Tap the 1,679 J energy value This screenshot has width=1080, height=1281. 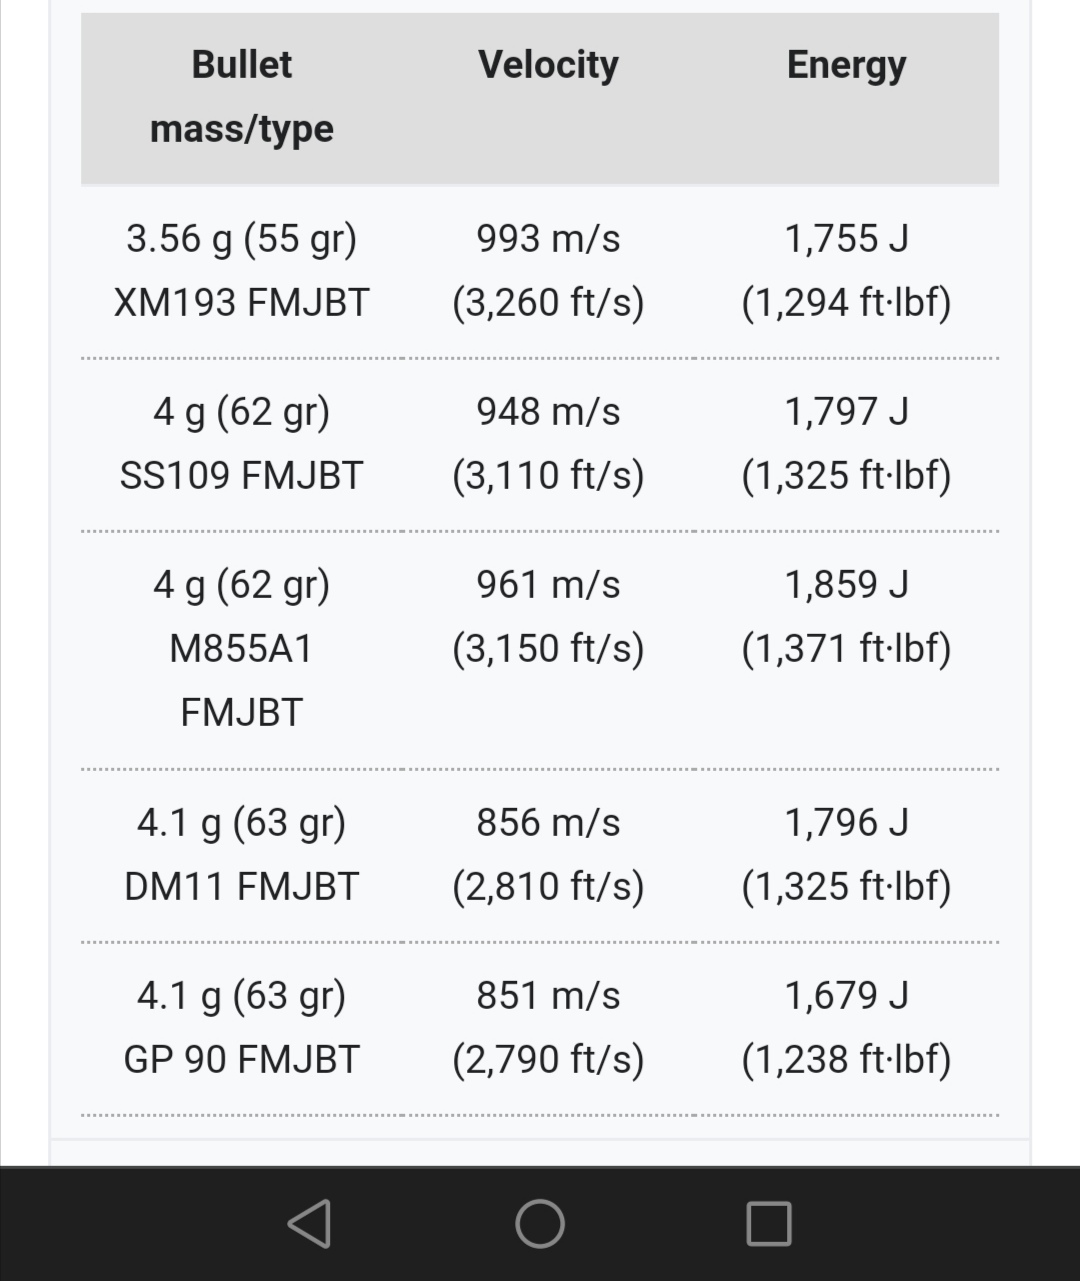[x=846, y=996]
